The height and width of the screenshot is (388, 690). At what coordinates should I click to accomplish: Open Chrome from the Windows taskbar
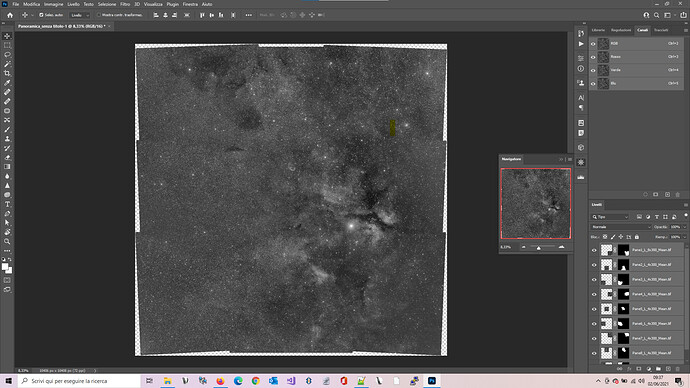(255, 381)
